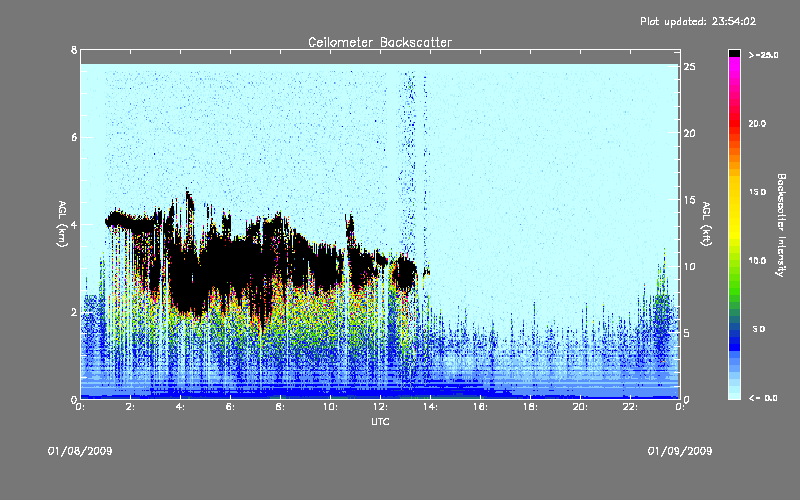Click the '6:' hour tick on the UTC axis
Viewport: 800px width, 500px height.
pos(231,407)
